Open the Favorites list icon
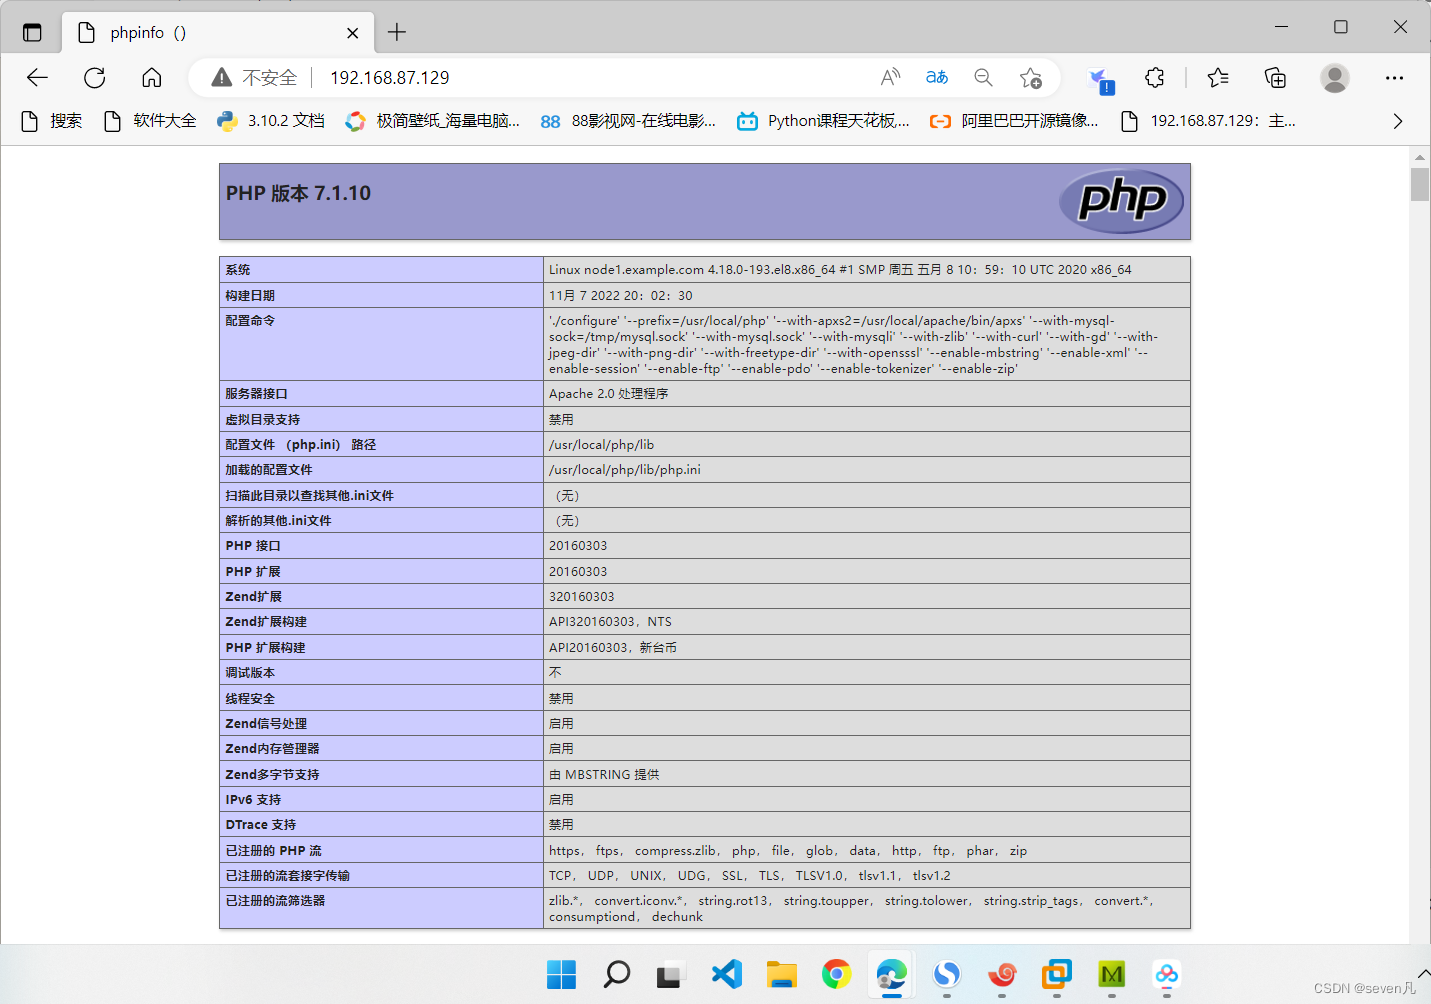The image size is (1431, 1004). 1218,78
